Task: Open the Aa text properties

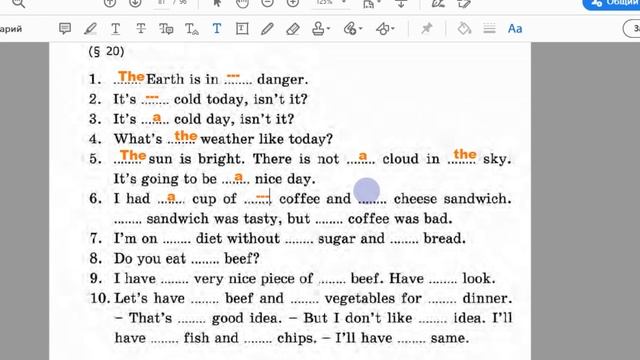Action: point(515,29)
